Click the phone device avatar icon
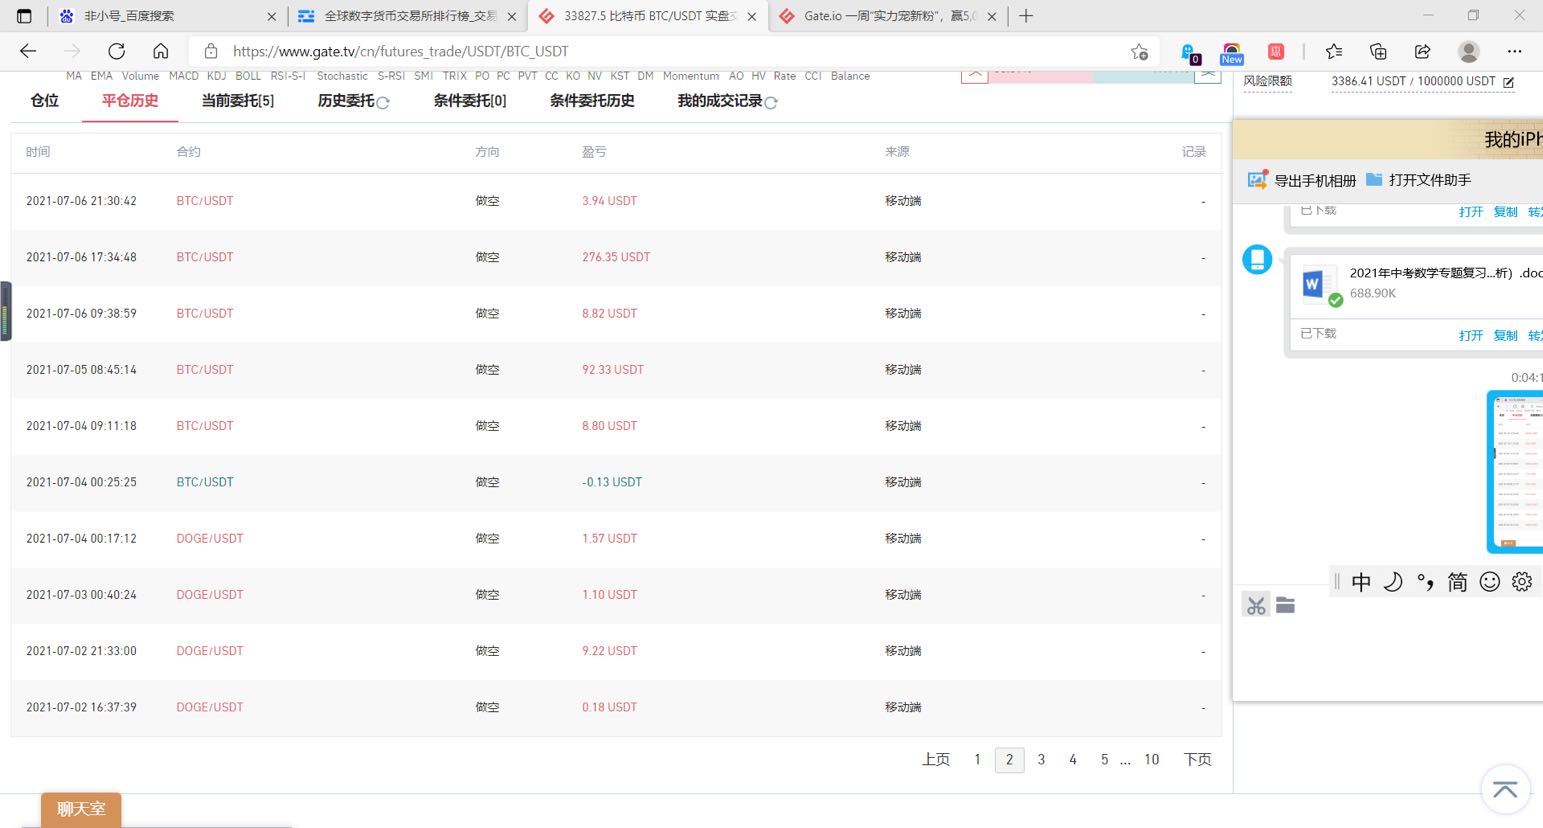1543x828 pixels. click(1257, 260)
